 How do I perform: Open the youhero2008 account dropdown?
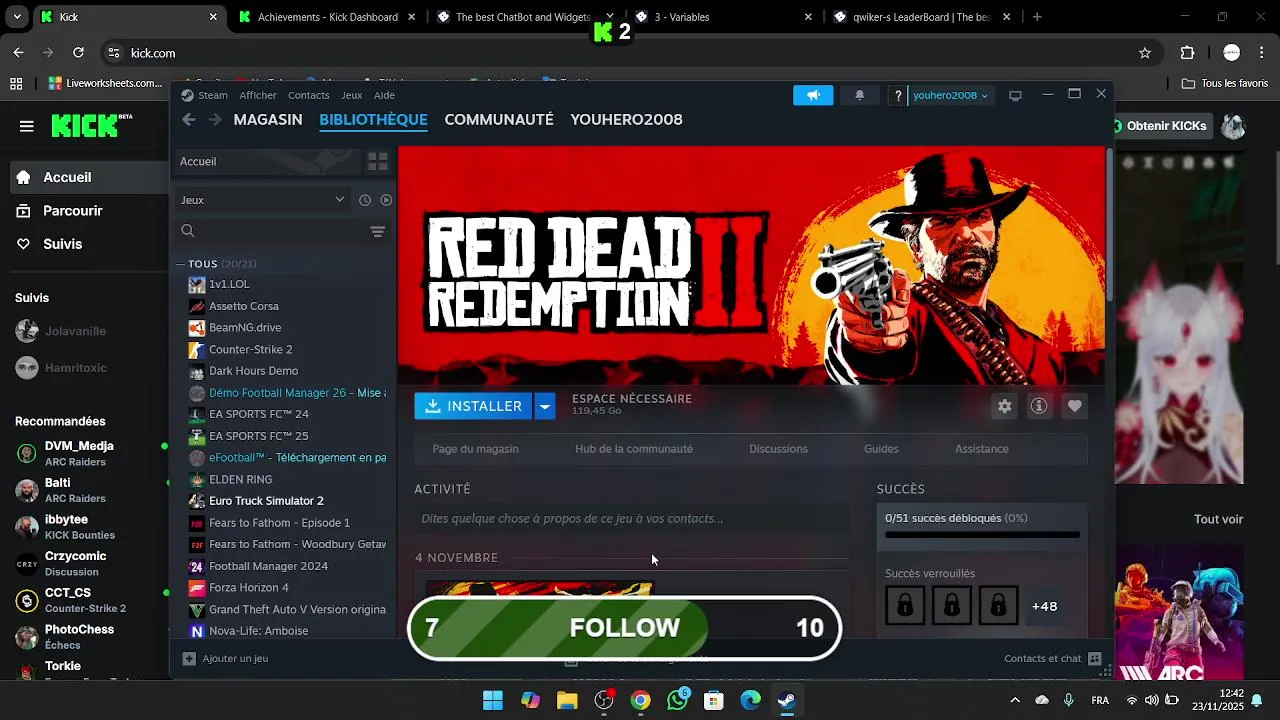pyautogui.click(x=950, y=95)
